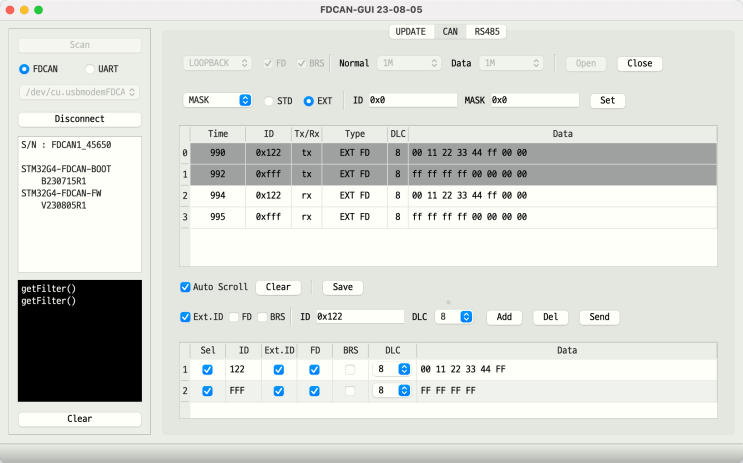Enable BRS checkbox in row 122

(x=350, y=370)
